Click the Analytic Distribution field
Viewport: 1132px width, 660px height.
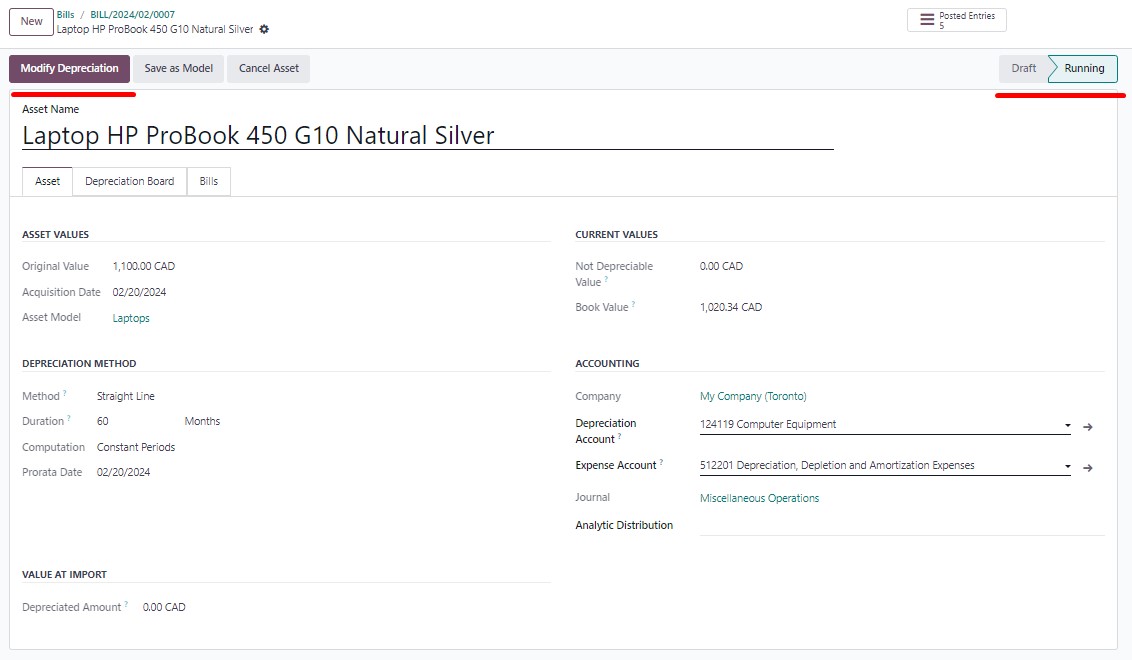coord(902,525)
